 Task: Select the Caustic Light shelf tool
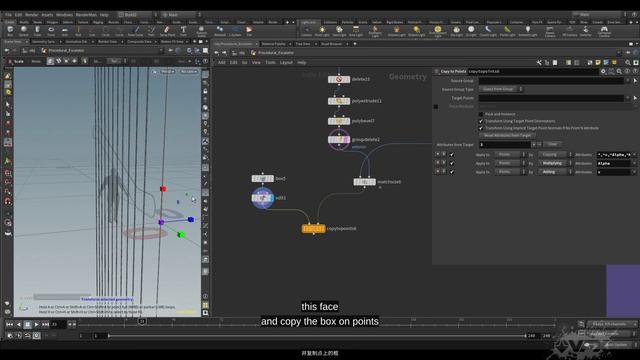[x=488, y=31]
